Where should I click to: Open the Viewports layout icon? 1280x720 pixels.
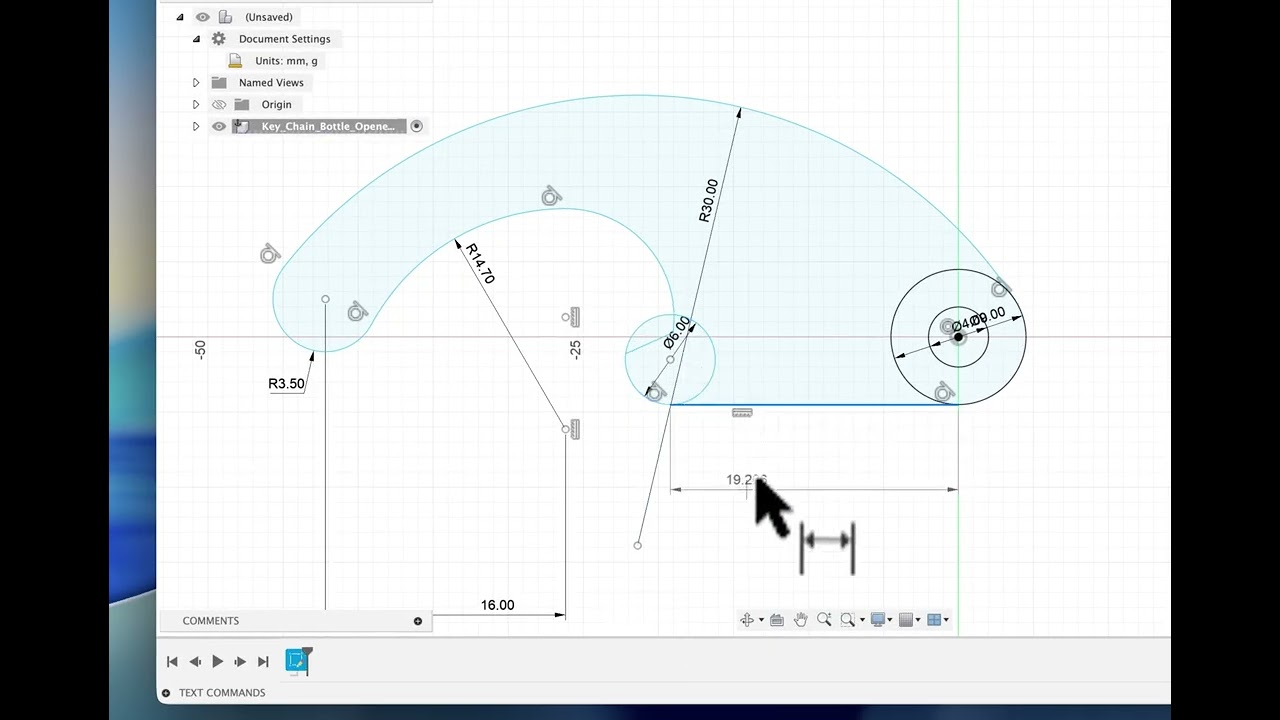coord(933,620)
